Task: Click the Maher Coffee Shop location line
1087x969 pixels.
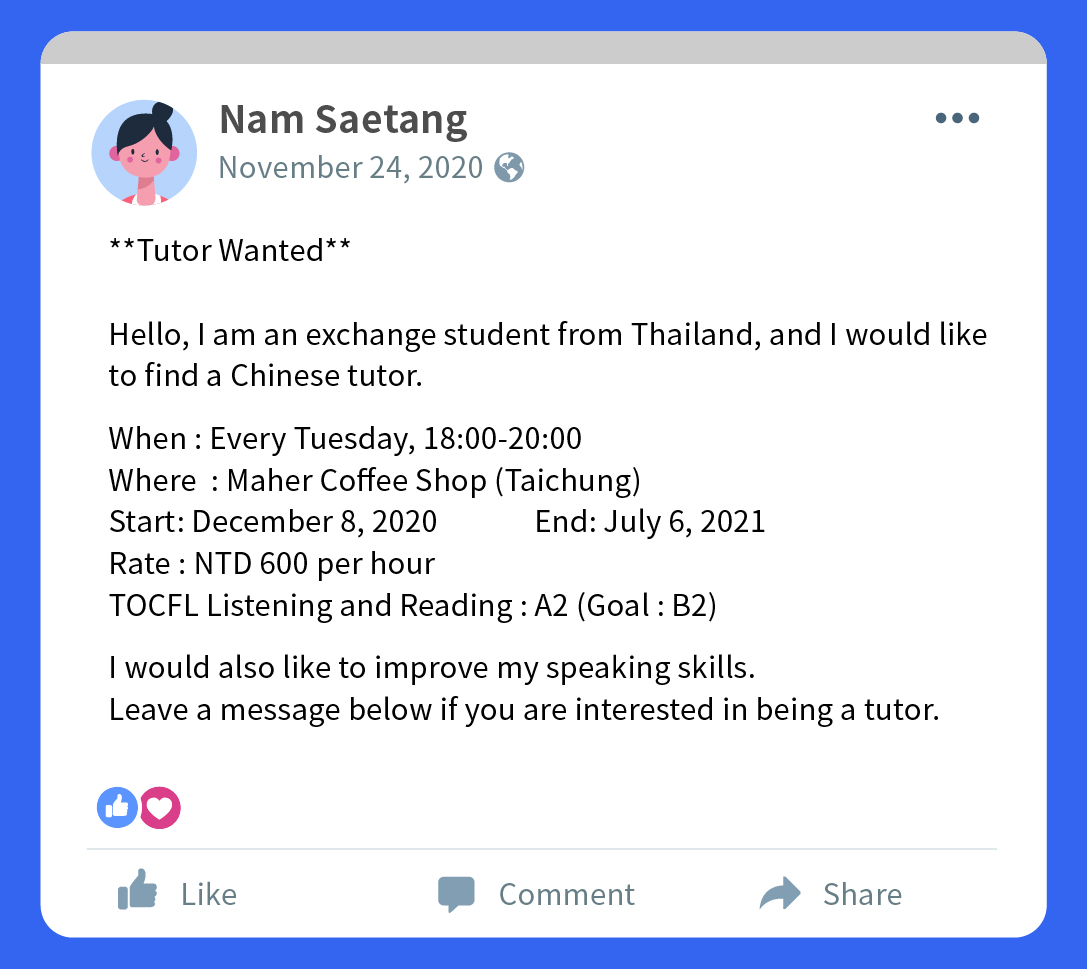Action: [374, 480]
